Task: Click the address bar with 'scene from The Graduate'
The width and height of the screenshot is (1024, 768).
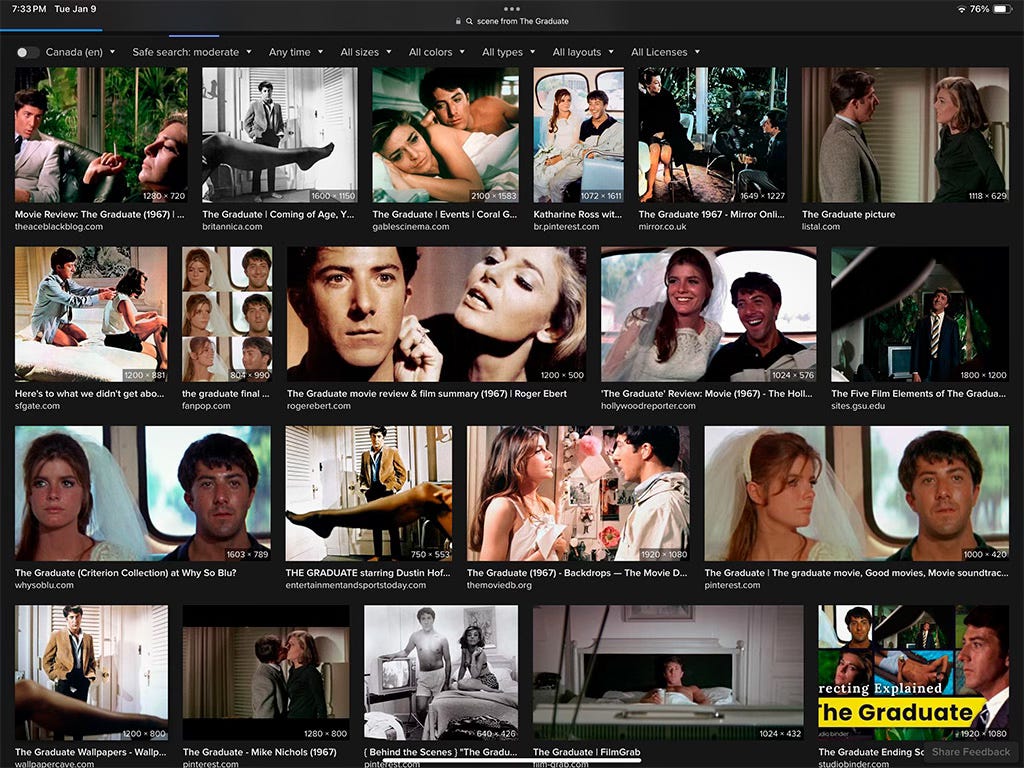Action: [512, 21]
